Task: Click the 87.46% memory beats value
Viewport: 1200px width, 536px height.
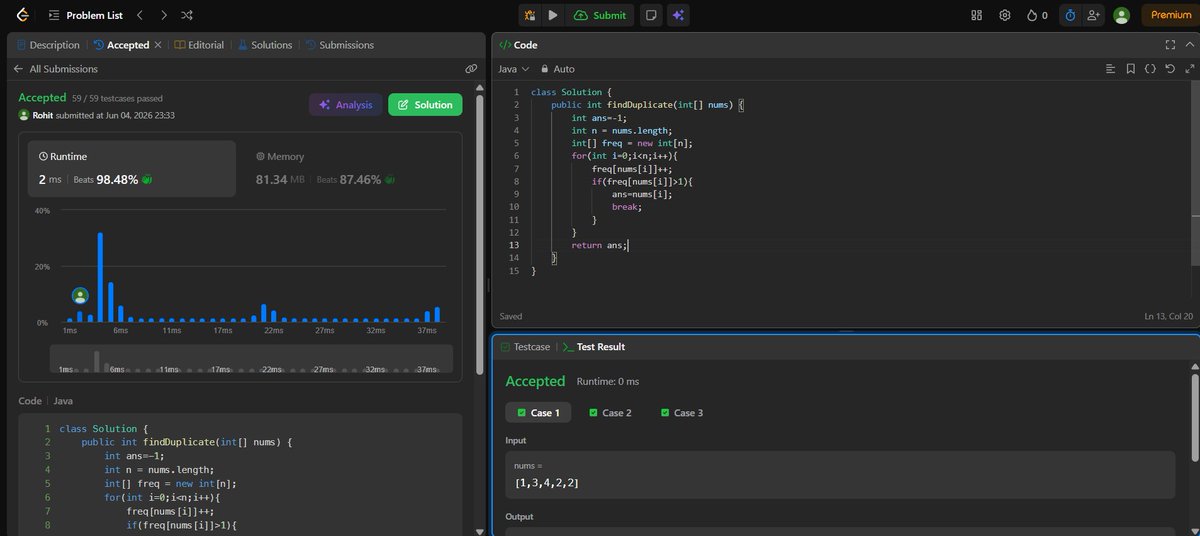Action: click(x=361, y=179)
